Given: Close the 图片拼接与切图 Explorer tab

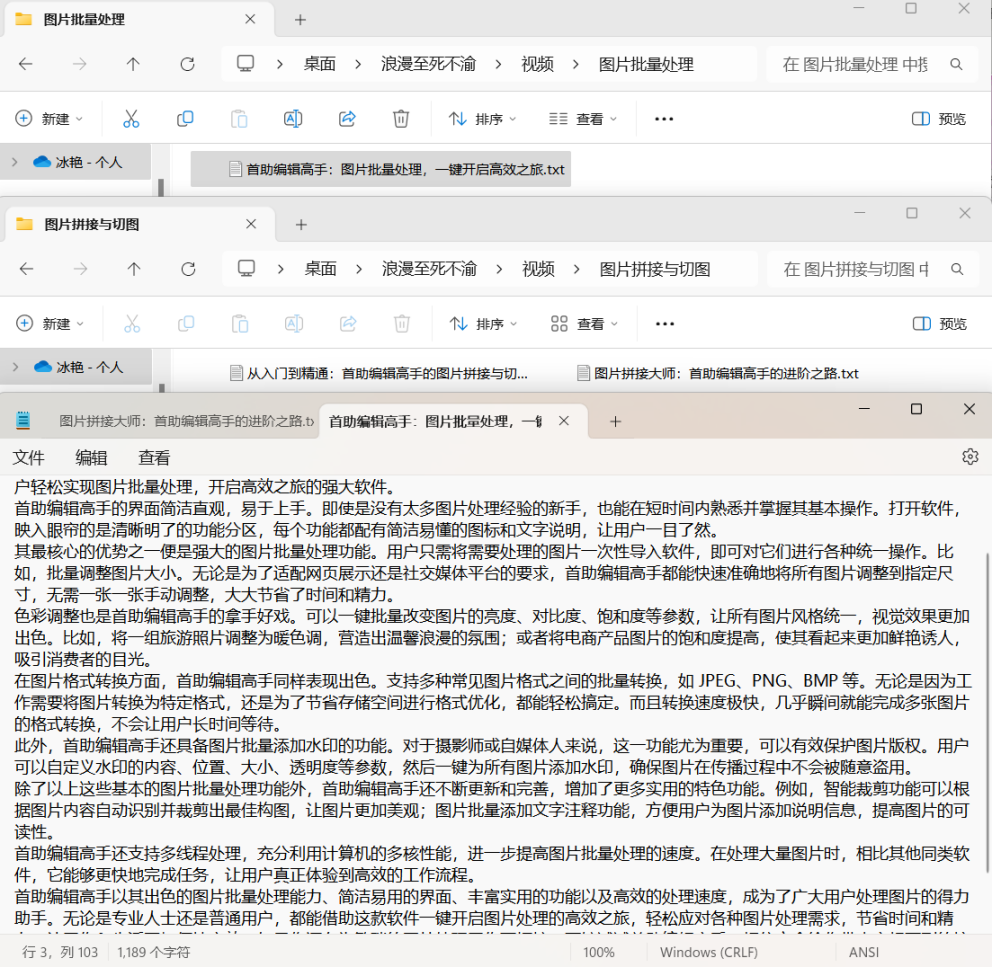Looking at the screenshot, I should pos(251,224).
